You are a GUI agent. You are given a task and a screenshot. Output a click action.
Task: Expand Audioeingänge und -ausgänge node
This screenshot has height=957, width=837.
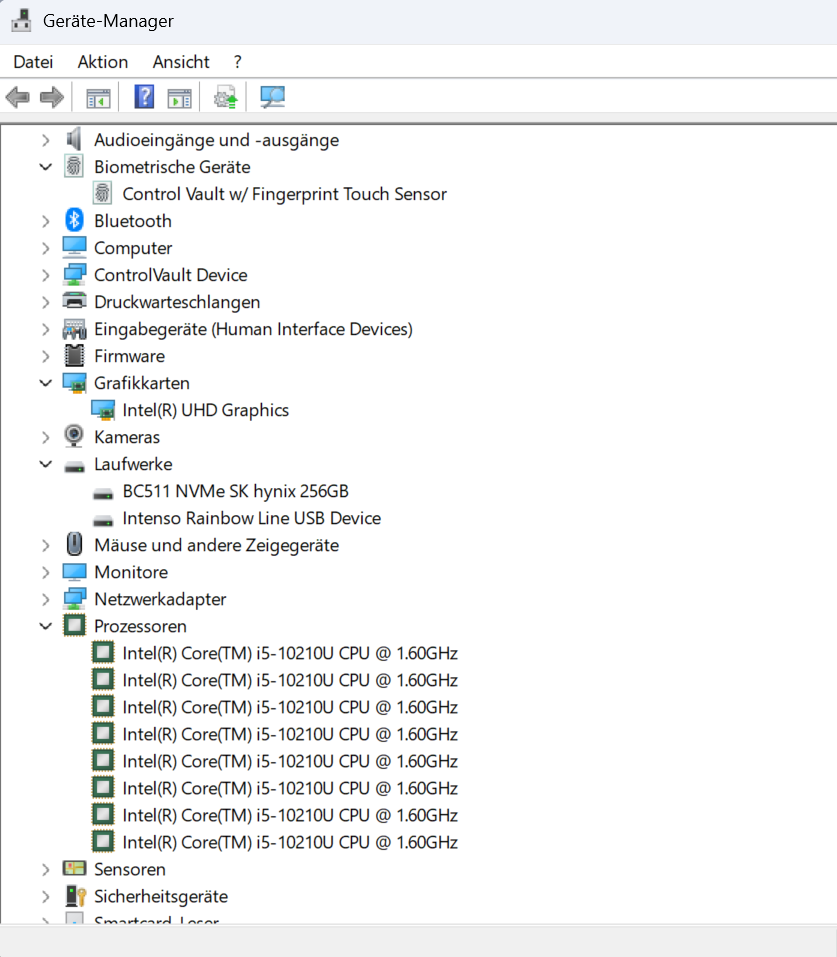(46, 140)
